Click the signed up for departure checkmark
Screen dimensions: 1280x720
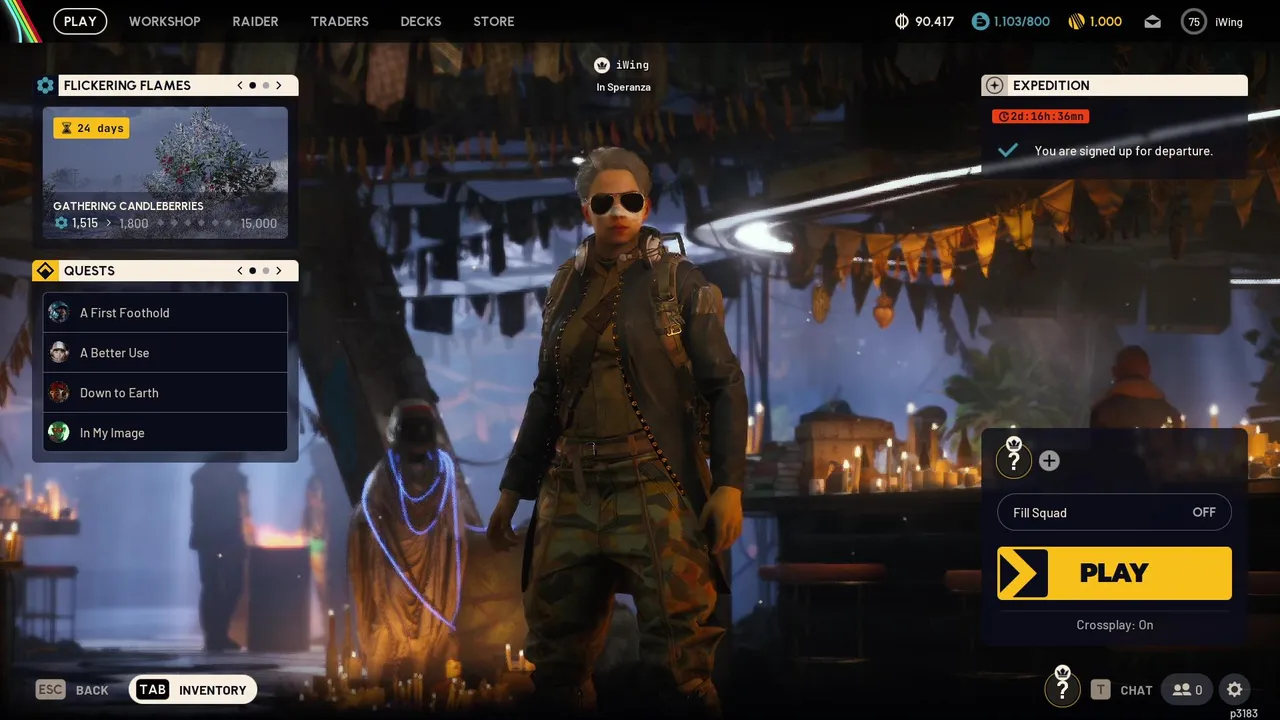click(x=1008, y=150)
